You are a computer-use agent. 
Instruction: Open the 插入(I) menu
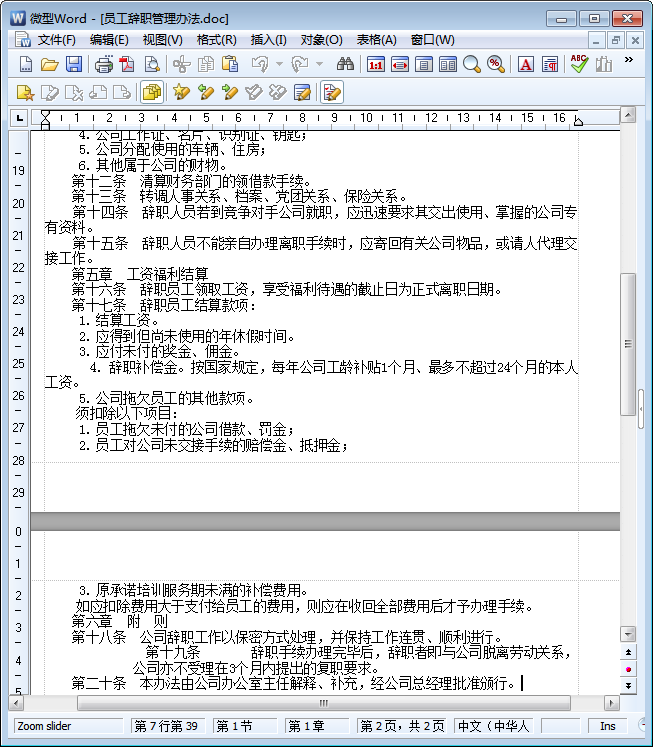click(269, 40)
